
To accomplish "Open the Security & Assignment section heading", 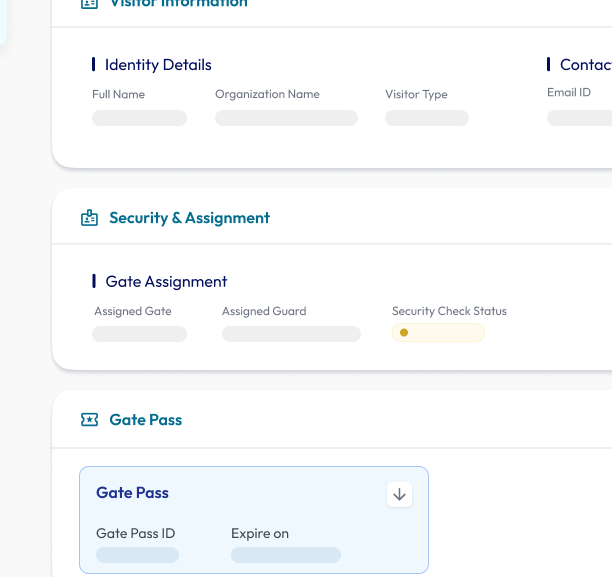I will [x=189, y=218].
